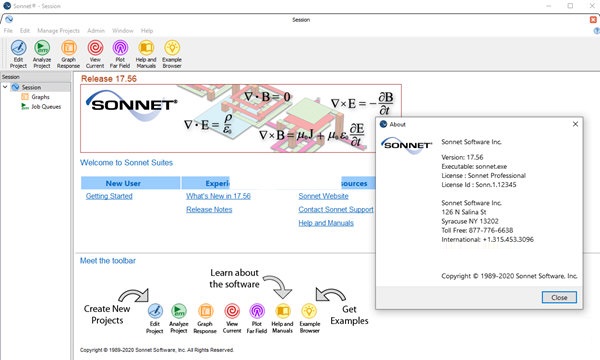Follow the Getting Started link
The width and height of the screenshot is (600, 360).
tap(109, 196)
